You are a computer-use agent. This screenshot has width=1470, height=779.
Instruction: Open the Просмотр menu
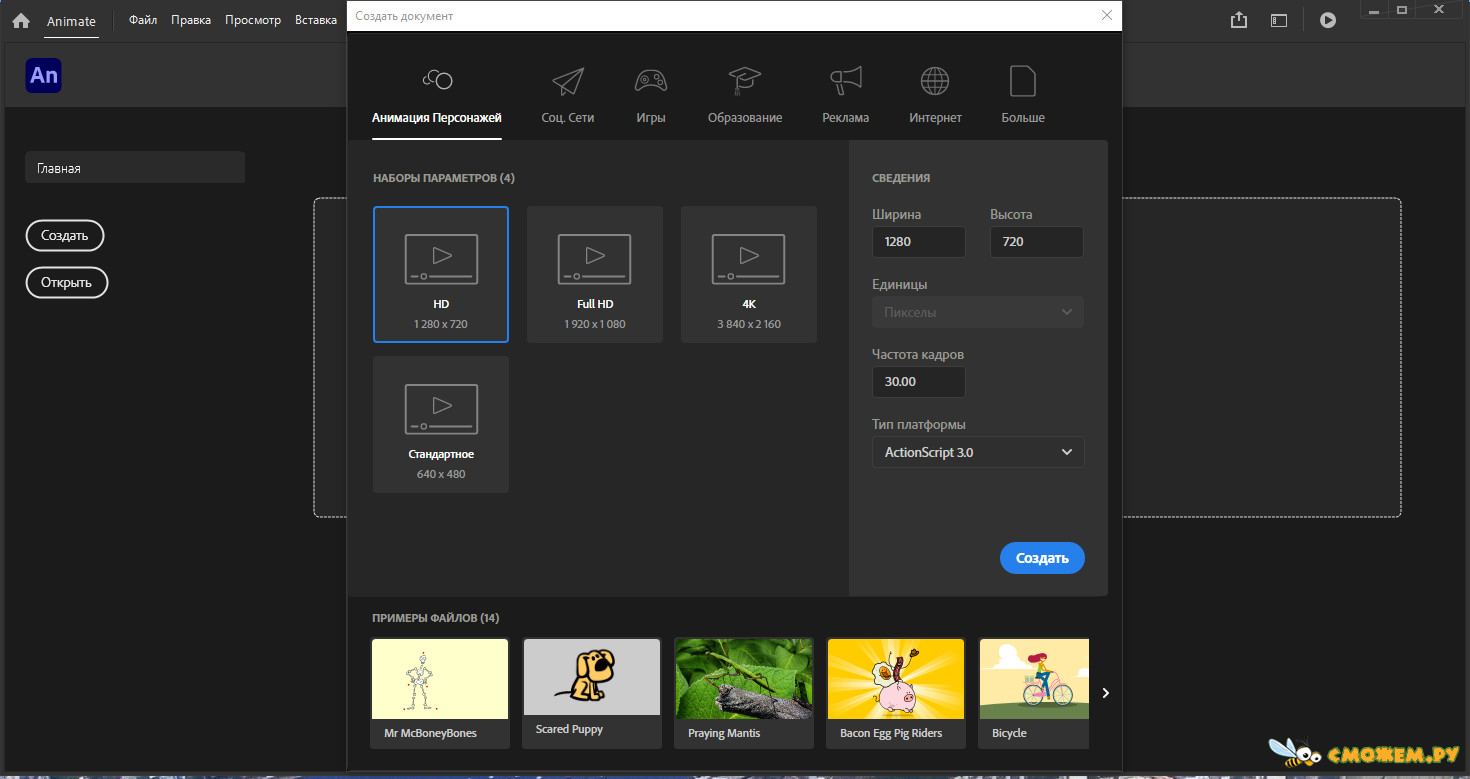click(253, 20)
